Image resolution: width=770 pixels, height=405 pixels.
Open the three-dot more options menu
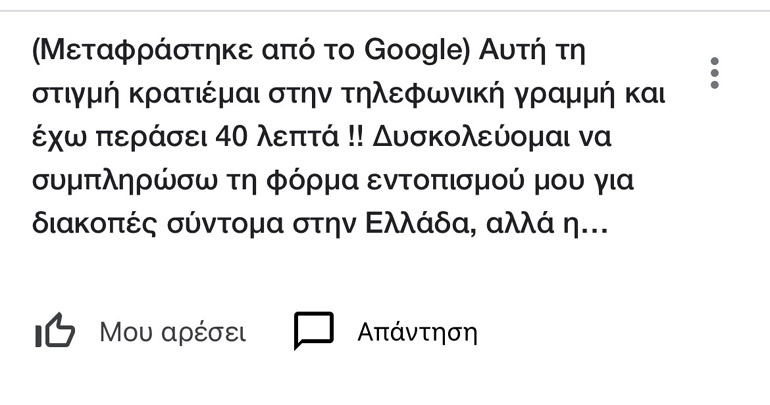[x=713, y=73]
